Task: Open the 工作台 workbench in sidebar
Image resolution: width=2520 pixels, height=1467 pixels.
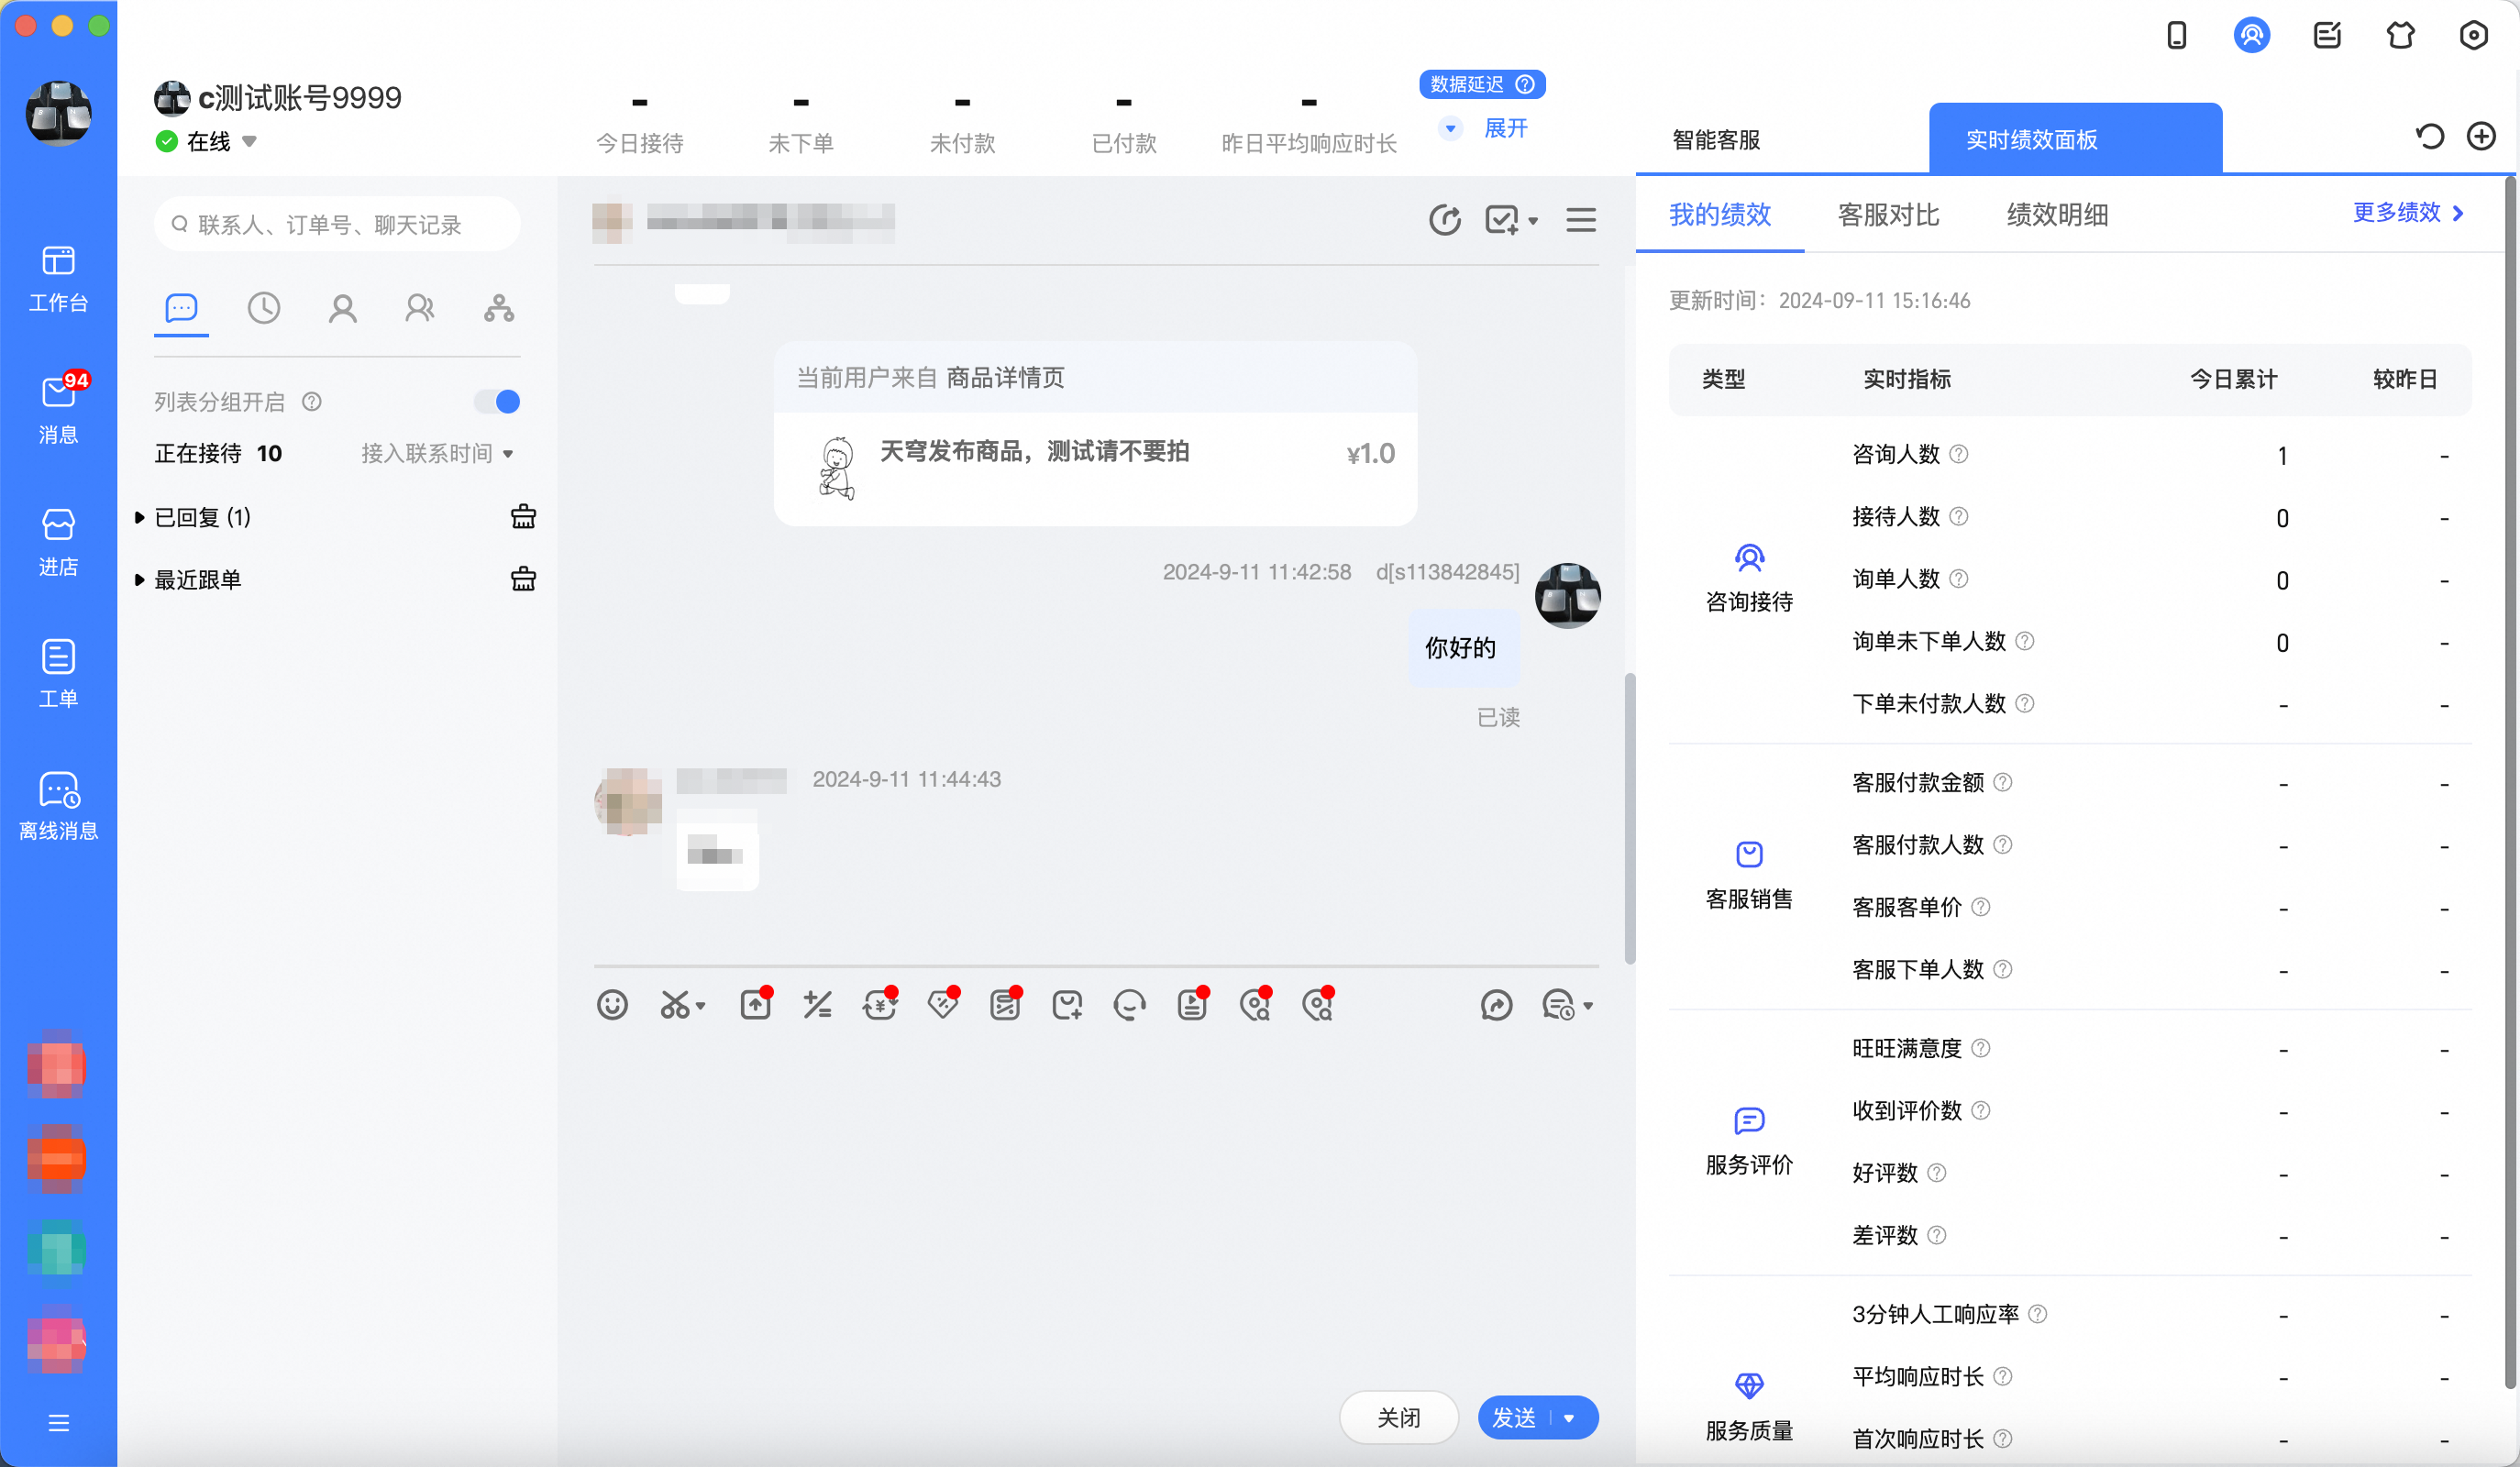Action: [x=58, y=278]
